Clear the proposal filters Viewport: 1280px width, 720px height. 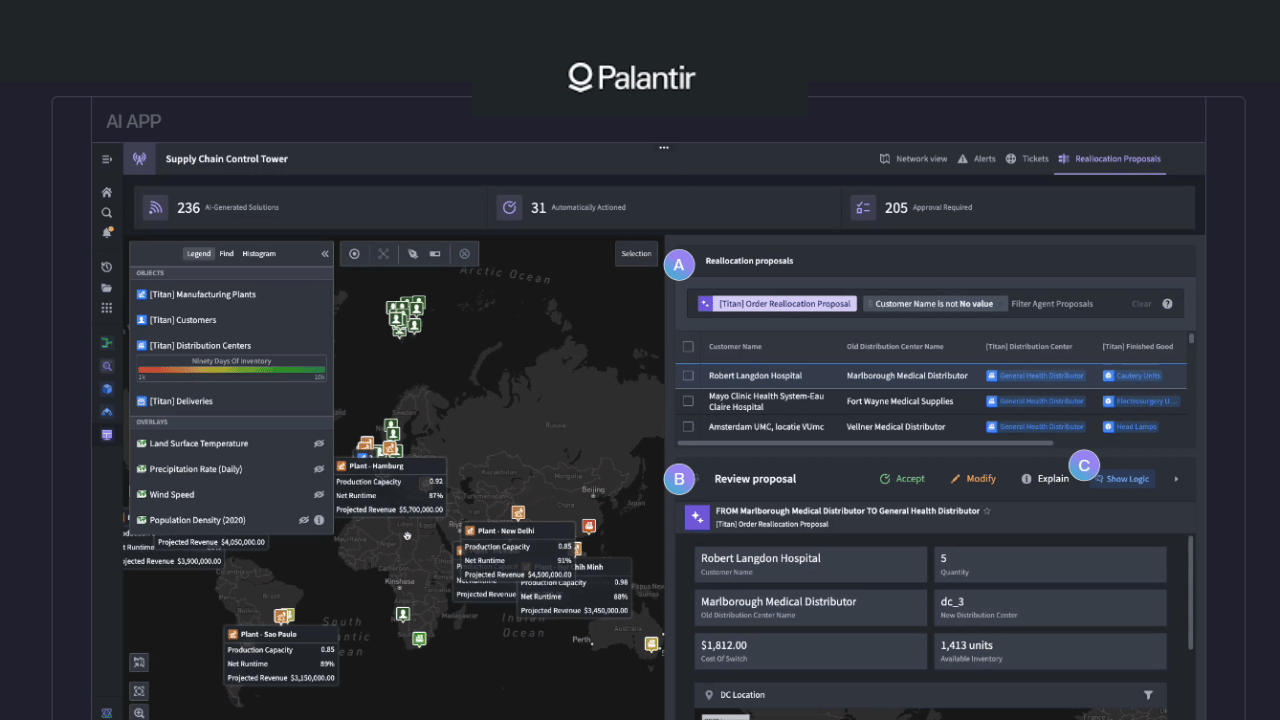click(x=1141, y=304)
